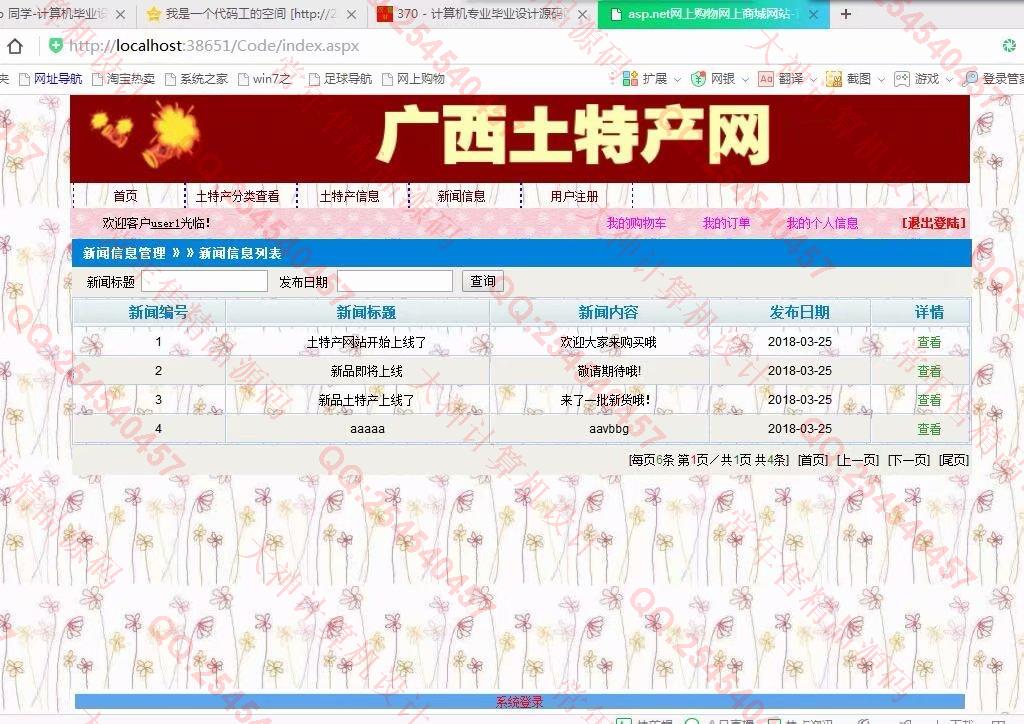The height and width of the screenshot is (724, 1024).
Task: Click the 查询 search button
Action: point(483,281)
